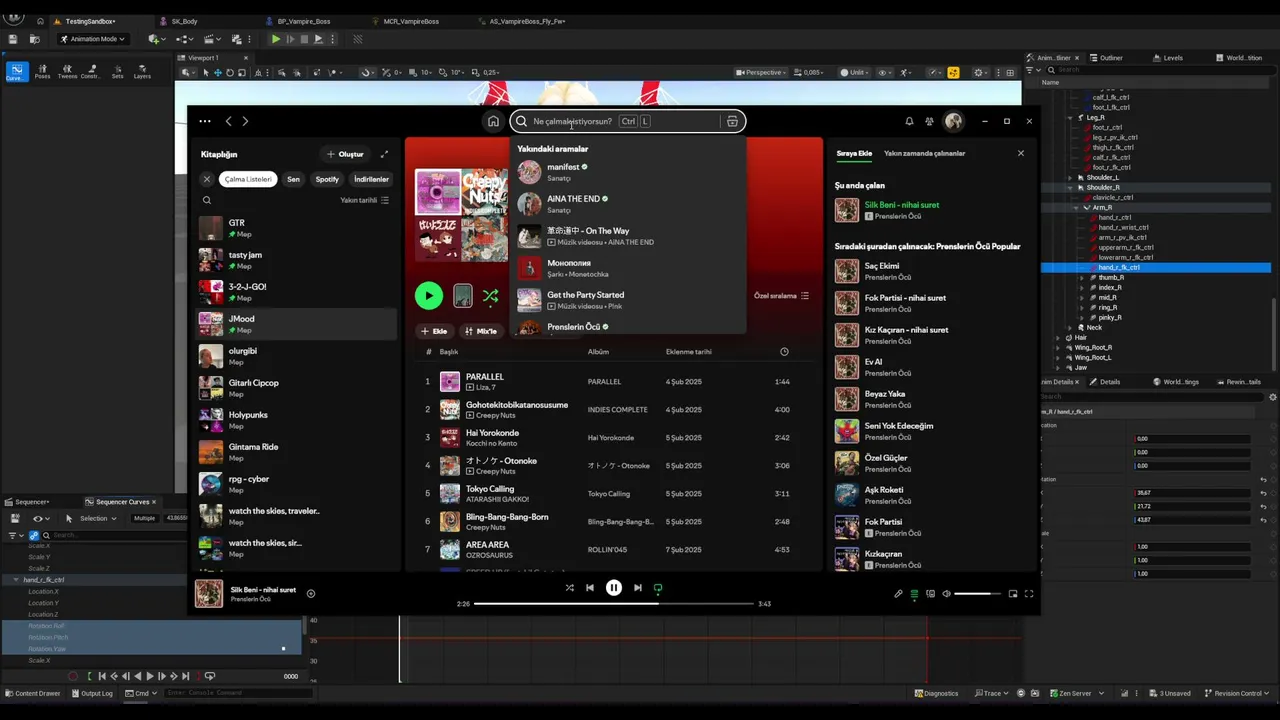Open the Animation Mode dropdown in Unreal
The width and height of the screenshot is (1280, 720).
[92, 39]
